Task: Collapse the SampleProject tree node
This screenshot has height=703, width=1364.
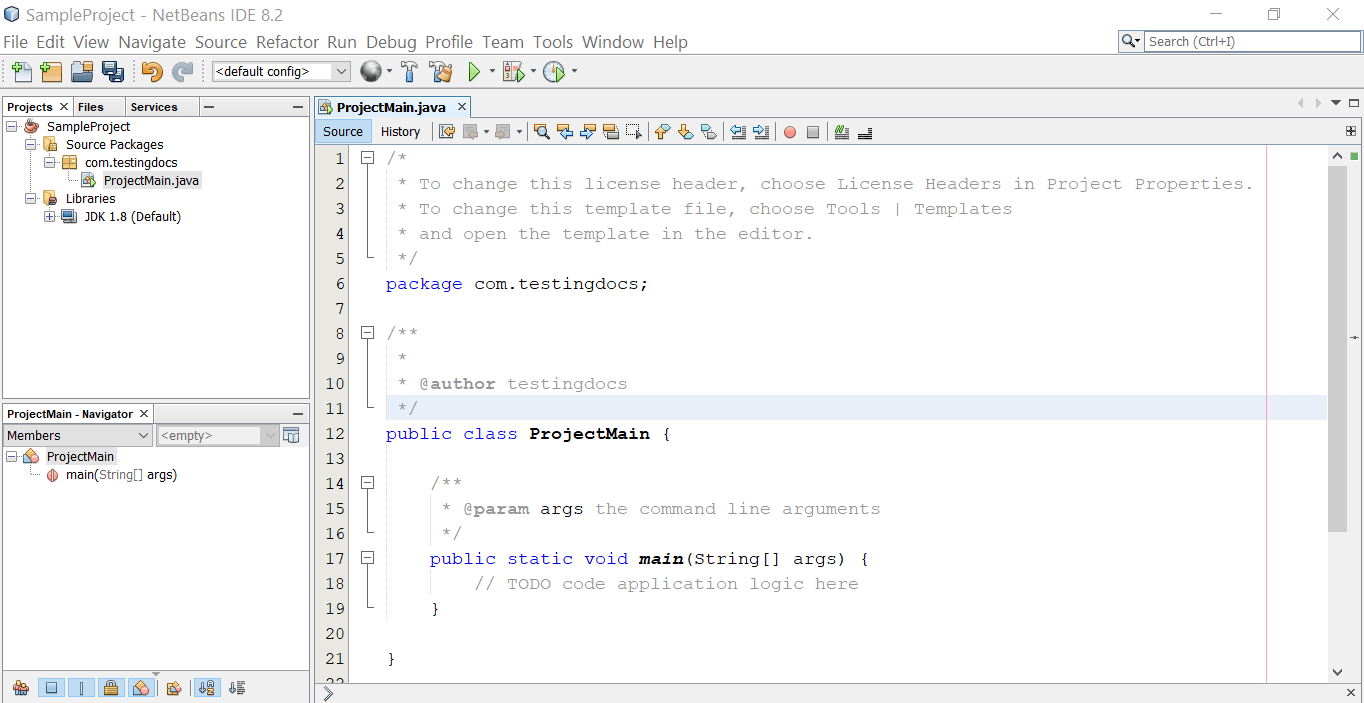Action: pyautogui.click(x=12, y=127)
